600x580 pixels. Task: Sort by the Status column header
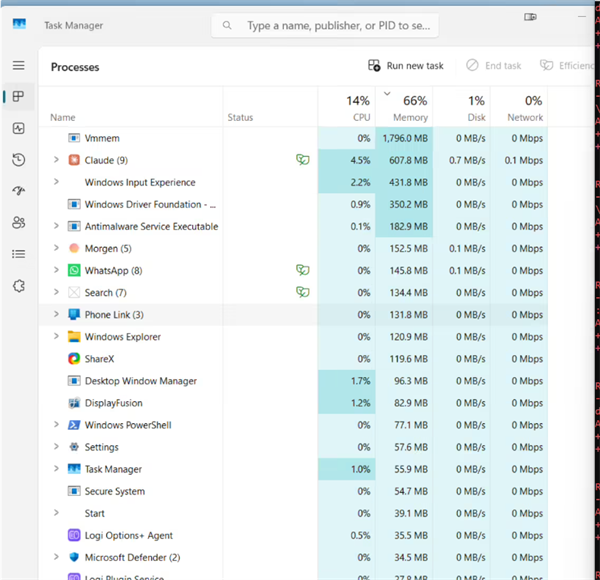click(x=270, y=107)
